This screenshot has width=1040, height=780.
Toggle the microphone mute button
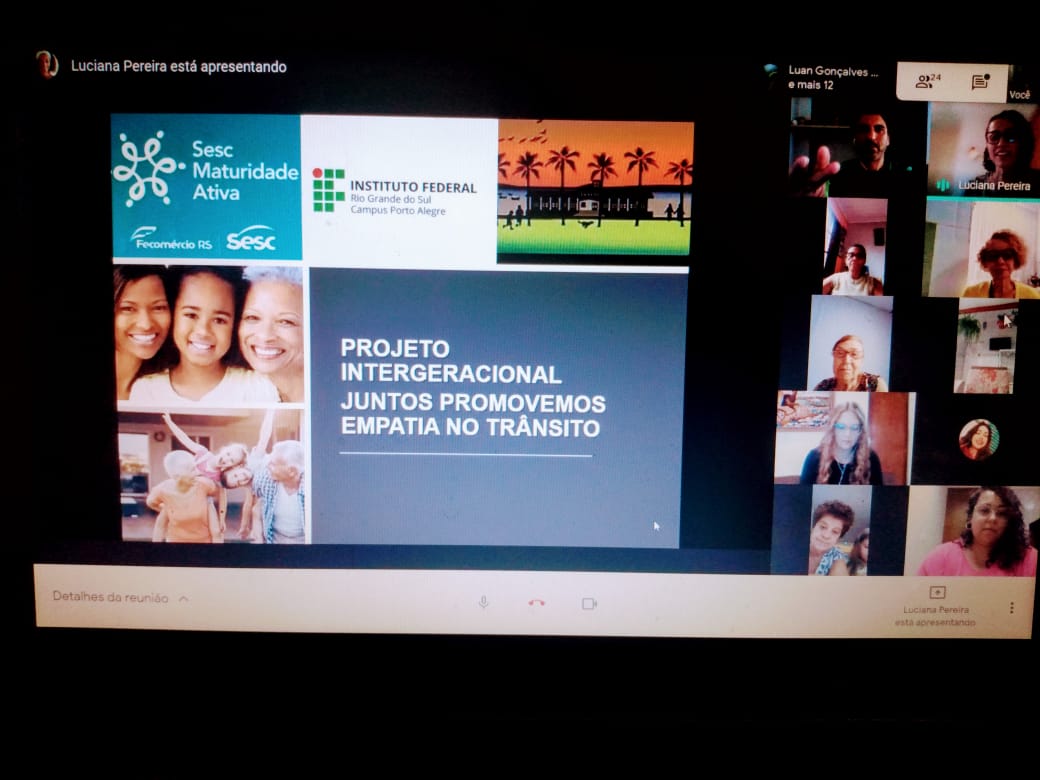tap(484, 602)
